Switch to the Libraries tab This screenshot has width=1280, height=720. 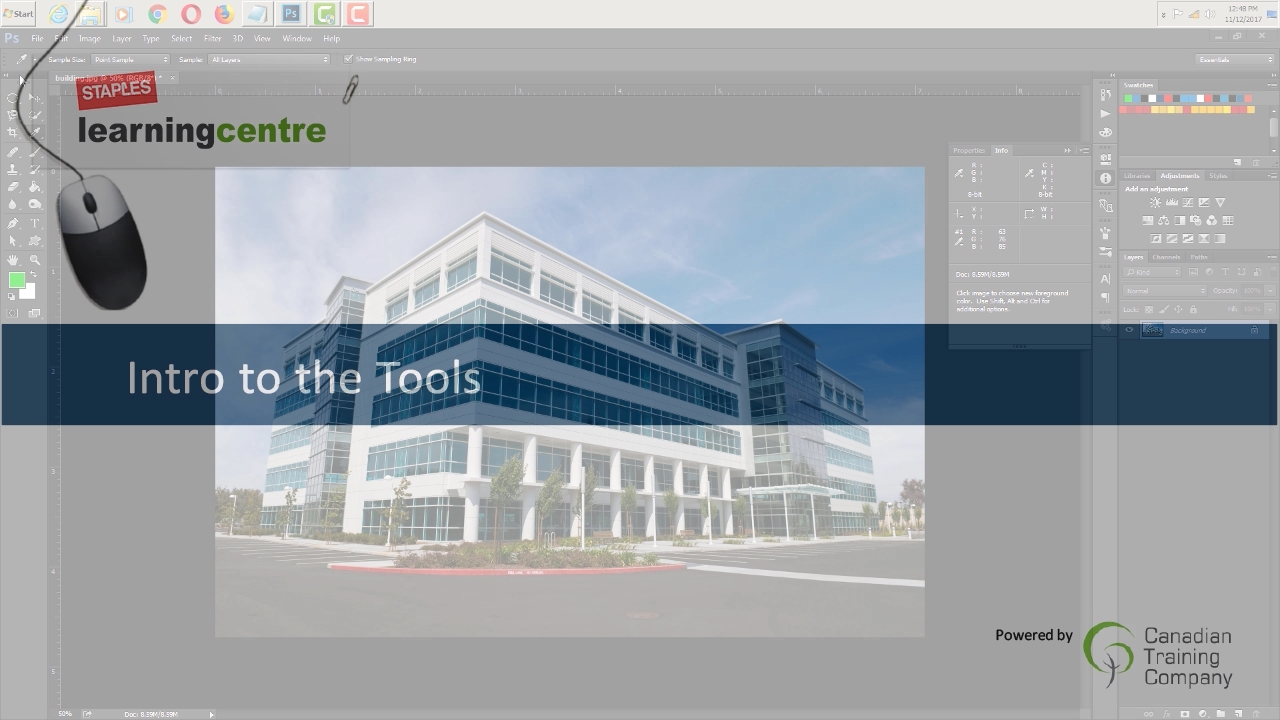[x=1137, y=176]
